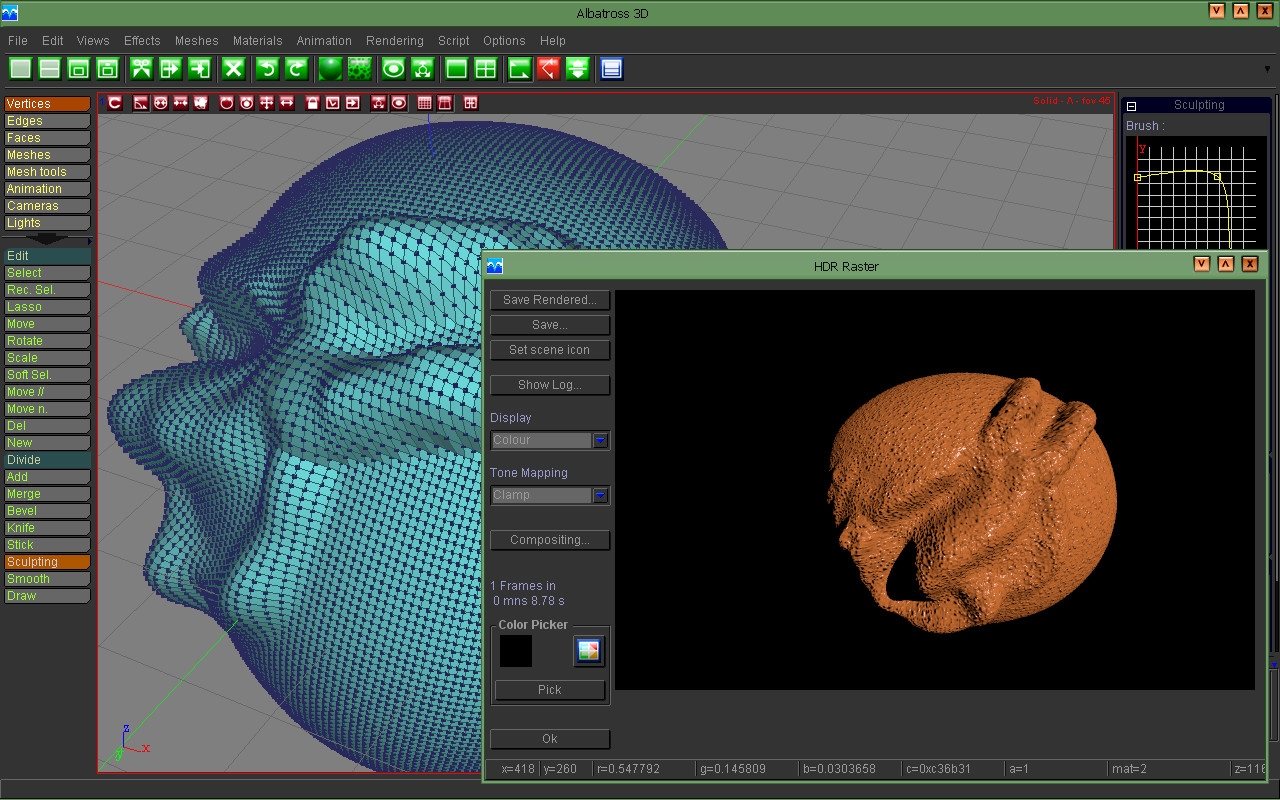Open the Materials menu
Screen dimensions: 1280x800
[x=258, y=41]
